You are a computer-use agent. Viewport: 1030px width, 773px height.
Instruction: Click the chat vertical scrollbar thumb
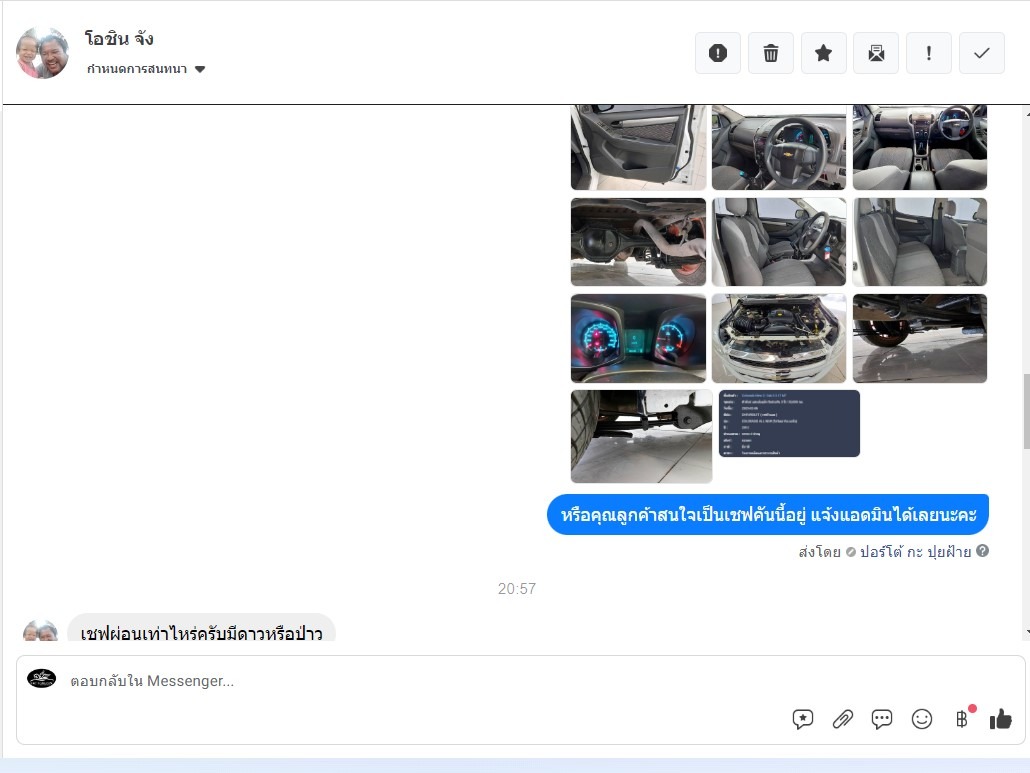[1026, 411]
